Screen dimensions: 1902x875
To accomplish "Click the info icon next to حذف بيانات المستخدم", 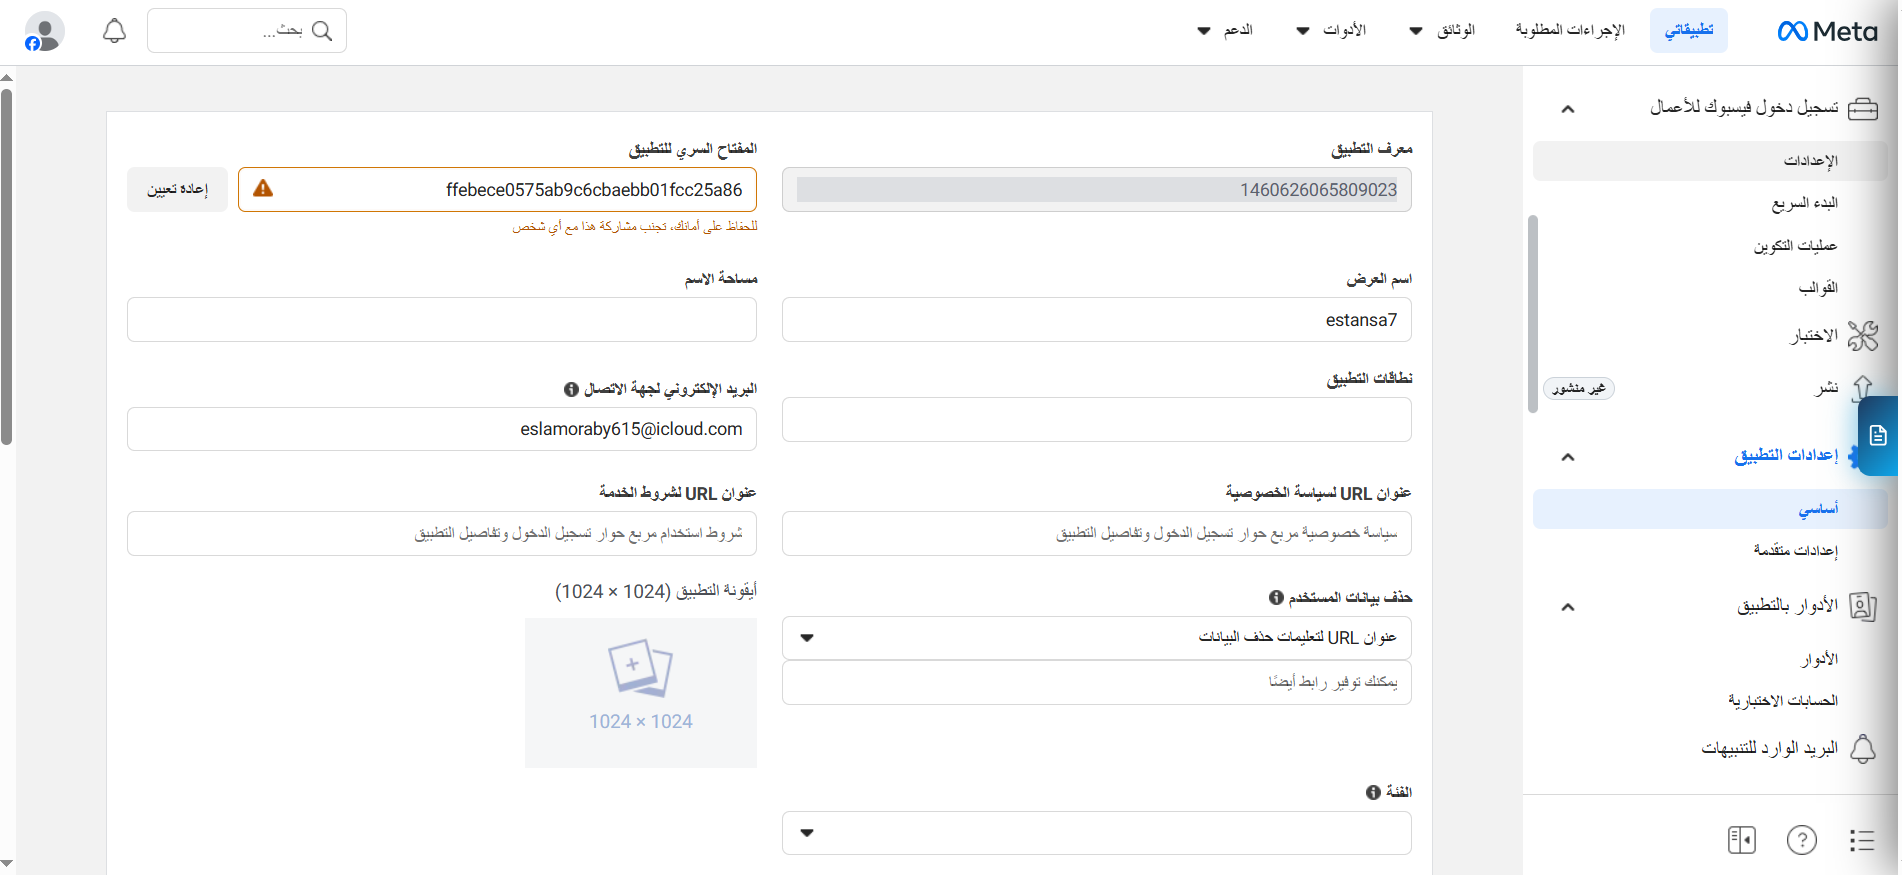I will [1276, 597].
